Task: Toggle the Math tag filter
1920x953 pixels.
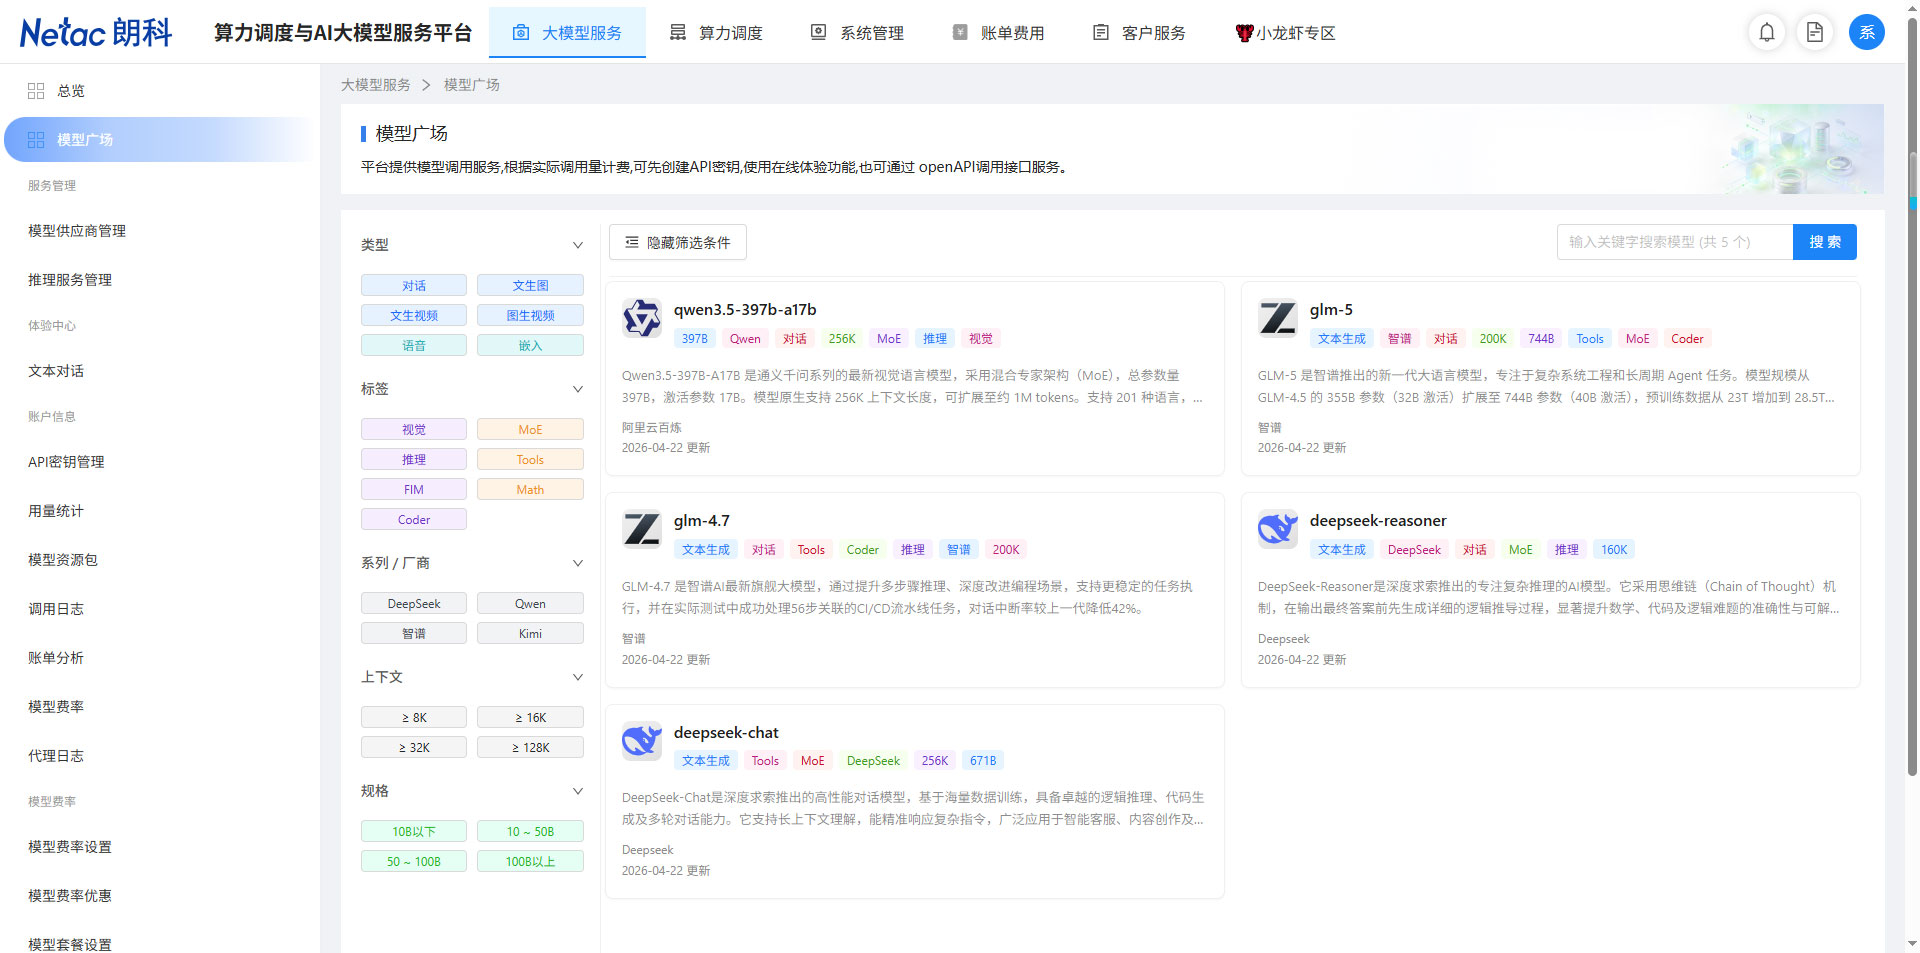Action: coord(530,490)
